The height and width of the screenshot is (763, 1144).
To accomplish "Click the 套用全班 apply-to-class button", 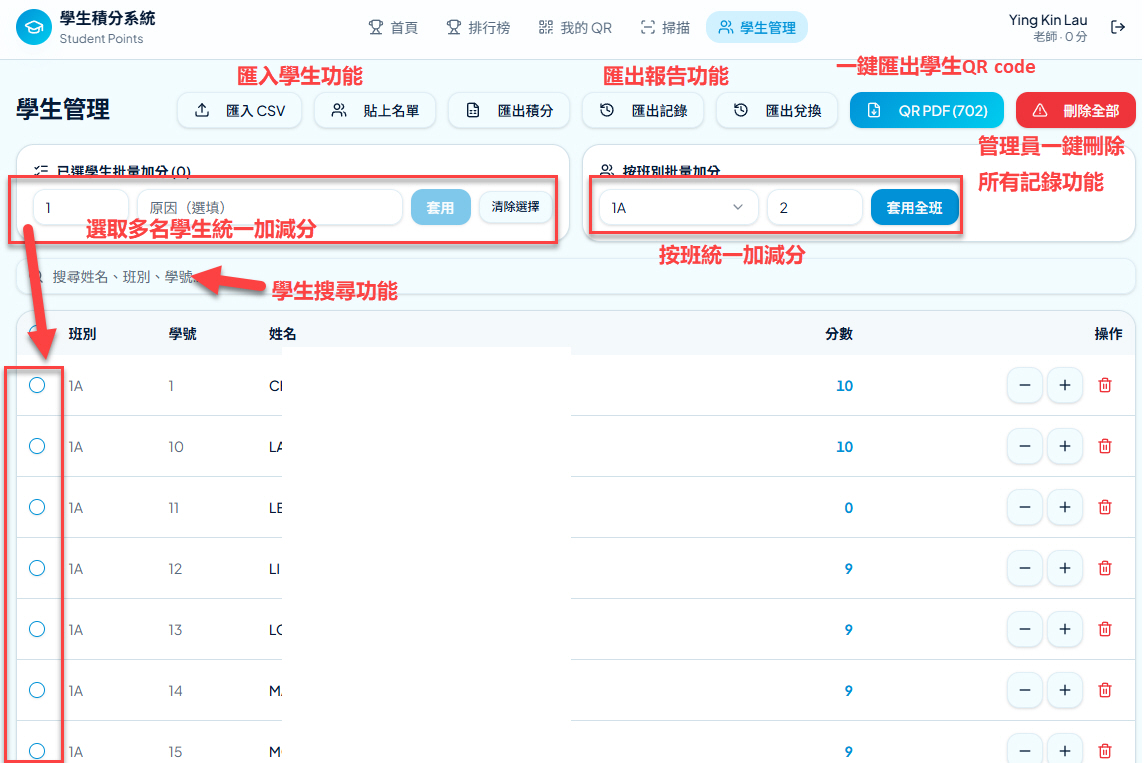I will 914,208.
